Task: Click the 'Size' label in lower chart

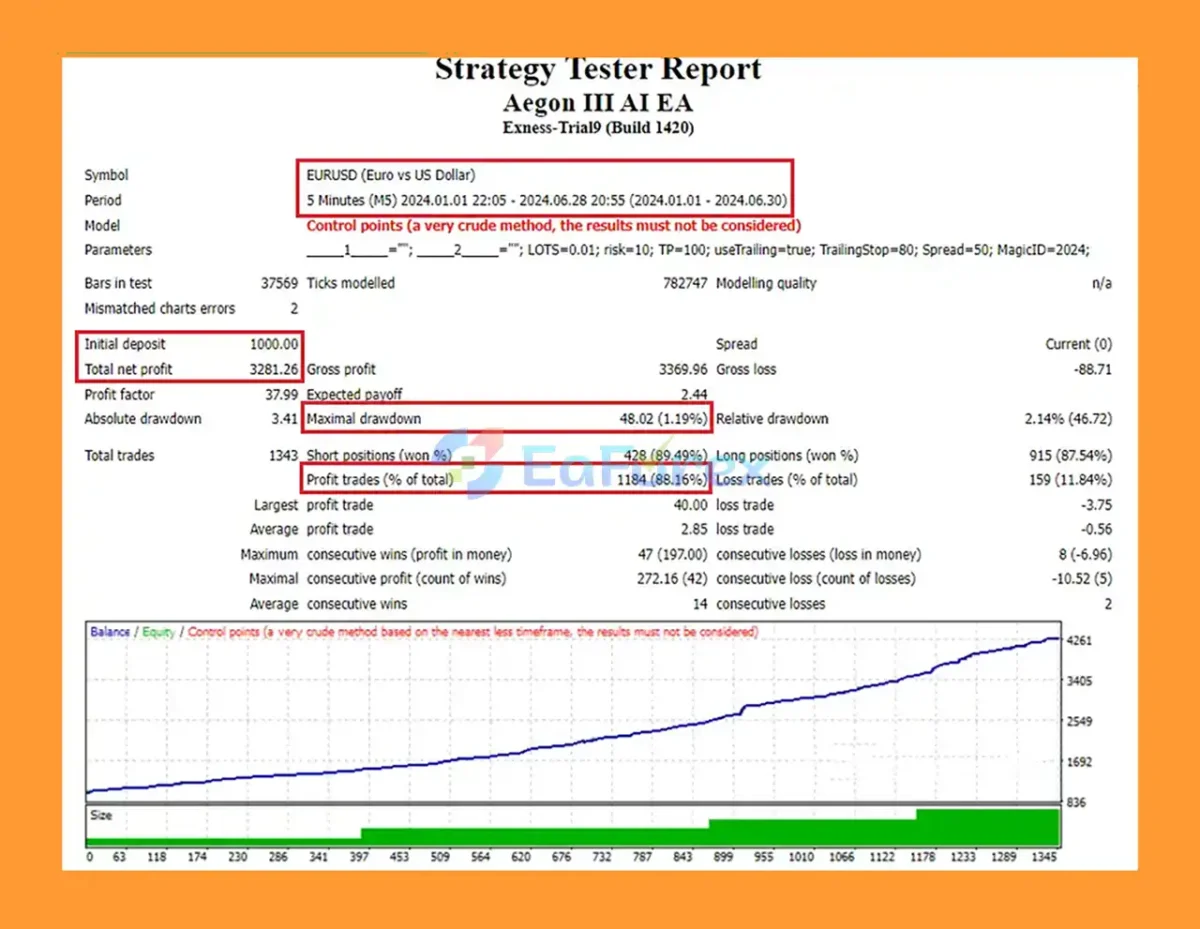Action: 101,816
